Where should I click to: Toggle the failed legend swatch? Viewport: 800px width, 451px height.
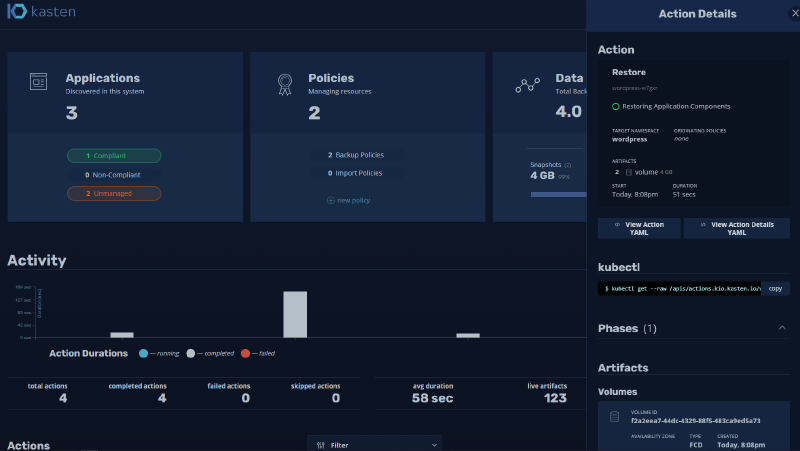(x=245, y=353)
